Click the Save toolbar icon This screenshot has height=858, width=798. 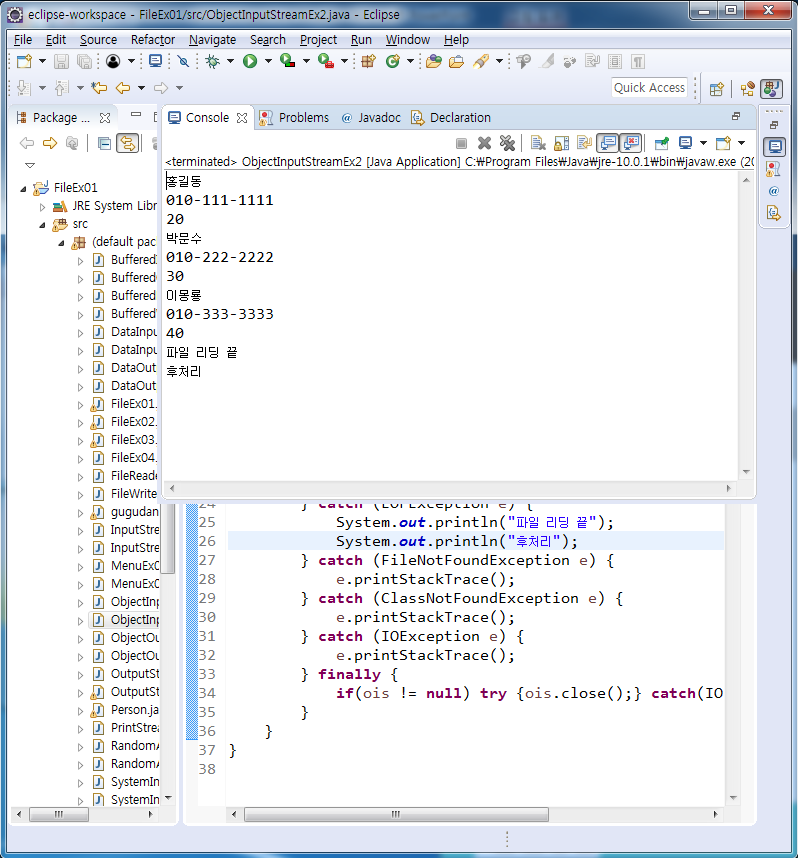pyautogui.click(x=61, y=61)
